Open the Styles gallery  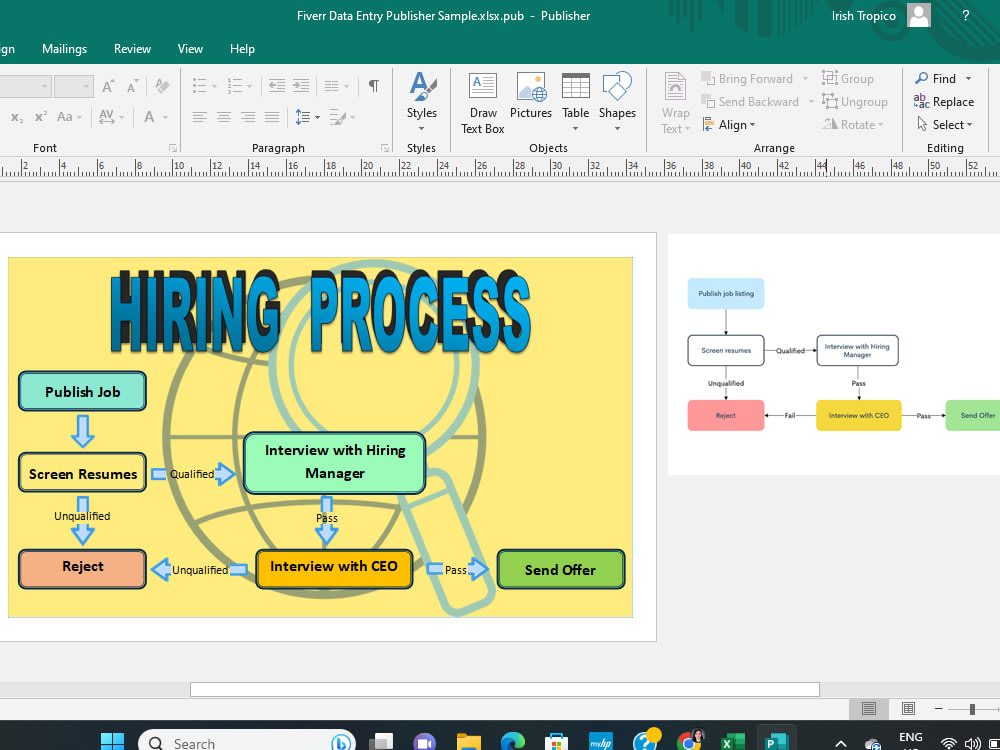click(x=422, y=102)
